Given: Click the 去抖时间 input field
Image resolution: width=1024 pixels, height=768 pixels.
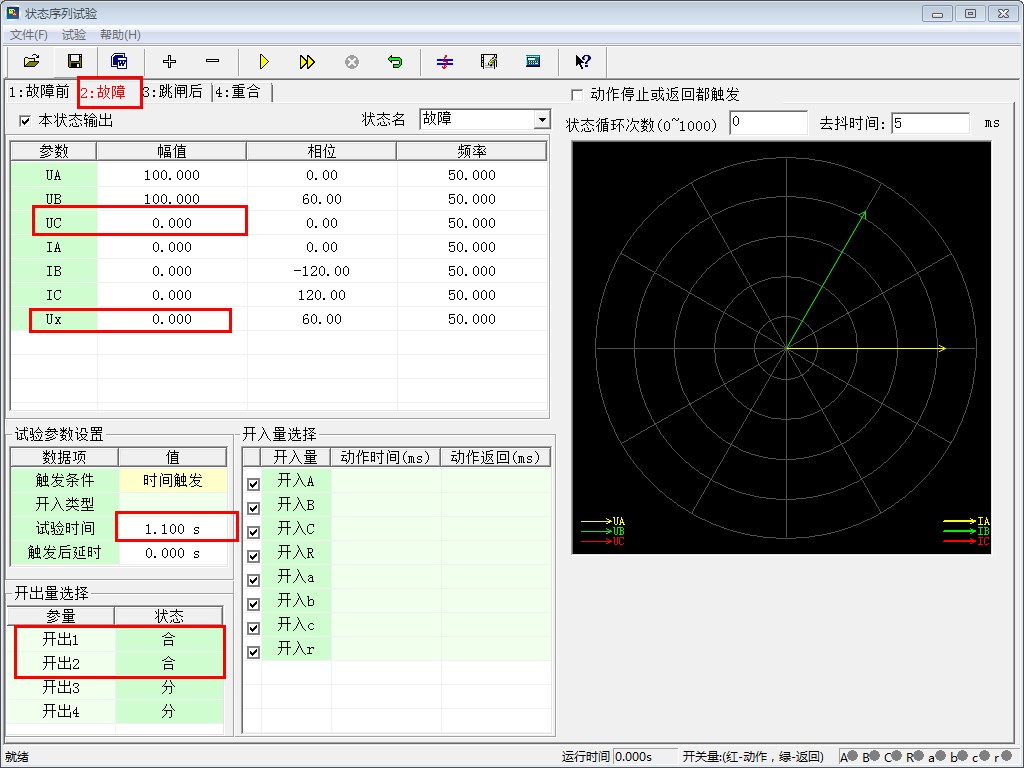Looking at the screenshot, I should tap(930, 123).
